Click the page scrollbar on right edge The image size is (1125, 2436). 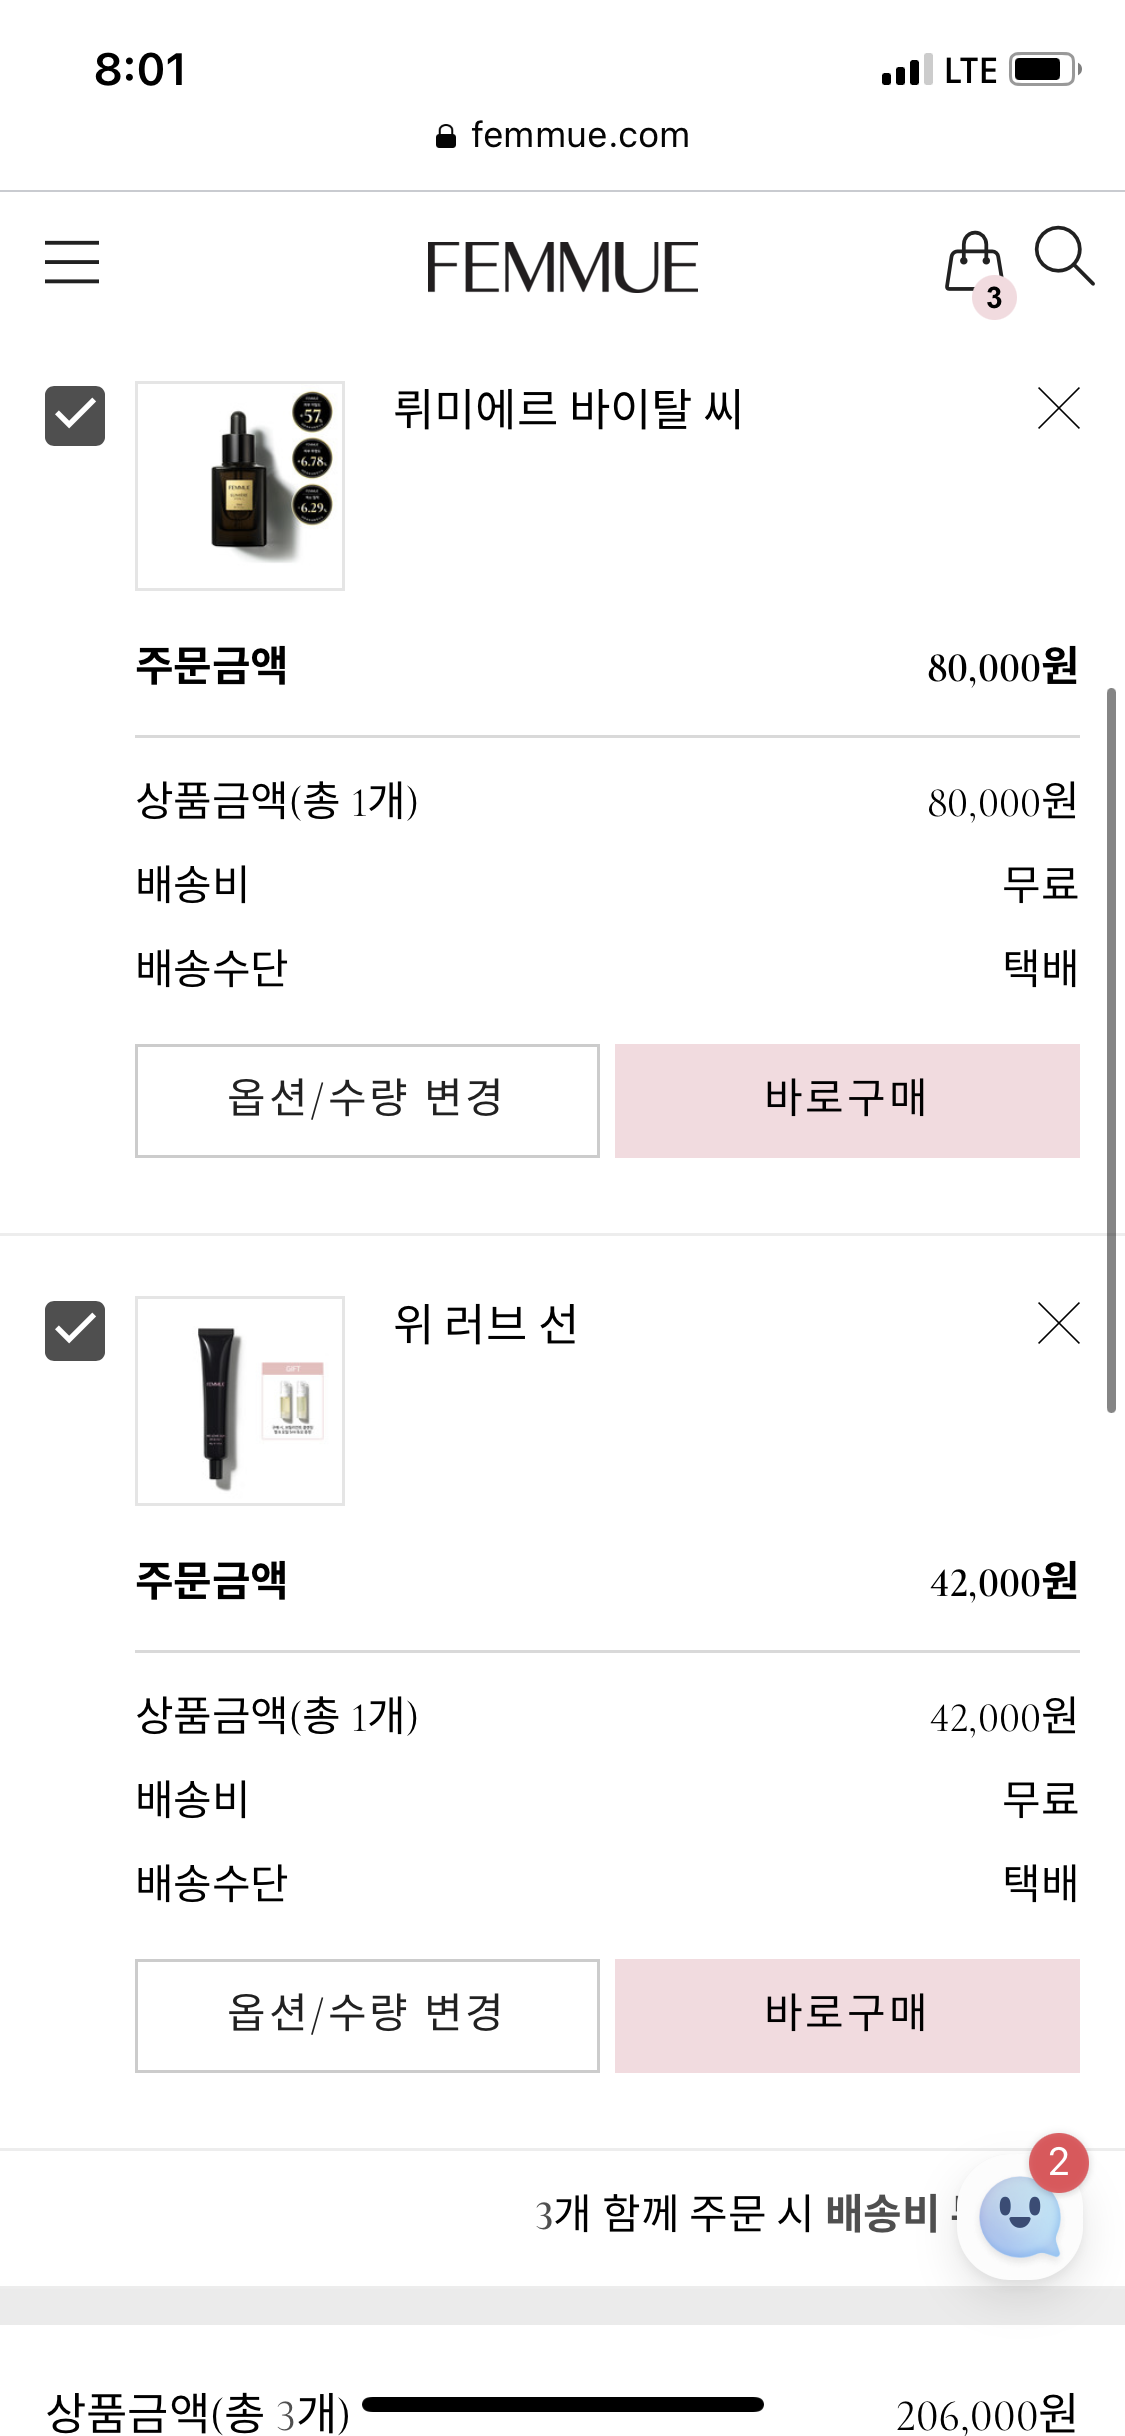point(1111,1050)
